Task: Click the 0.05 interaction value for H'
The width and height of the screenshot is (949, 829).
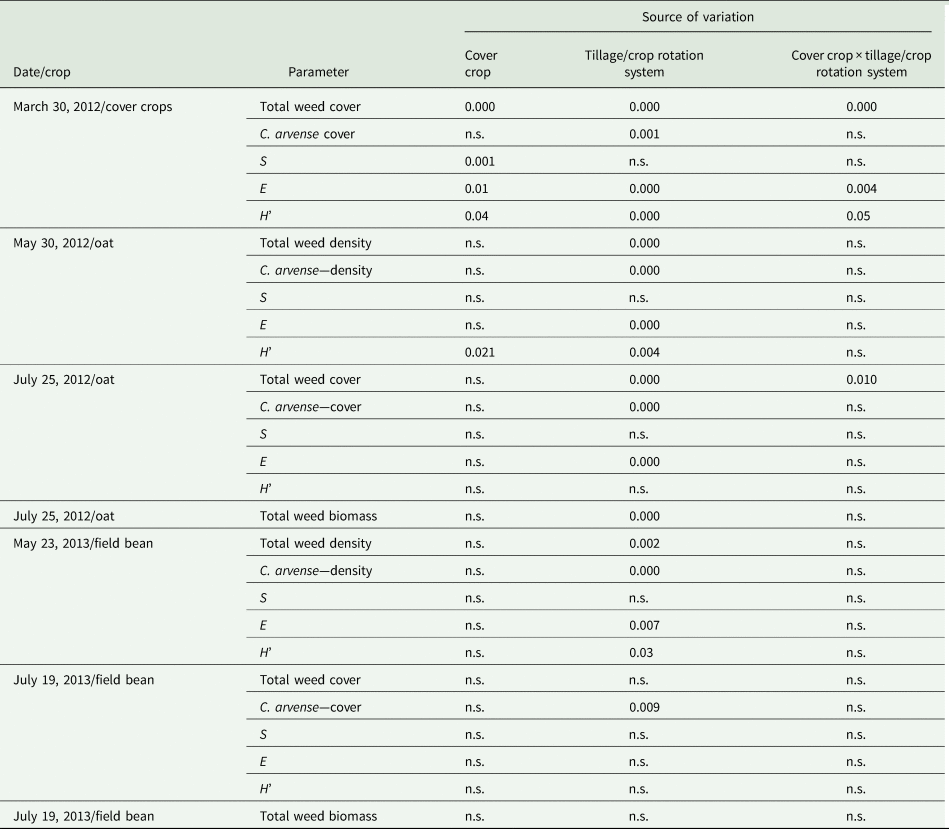Action: 858,216
